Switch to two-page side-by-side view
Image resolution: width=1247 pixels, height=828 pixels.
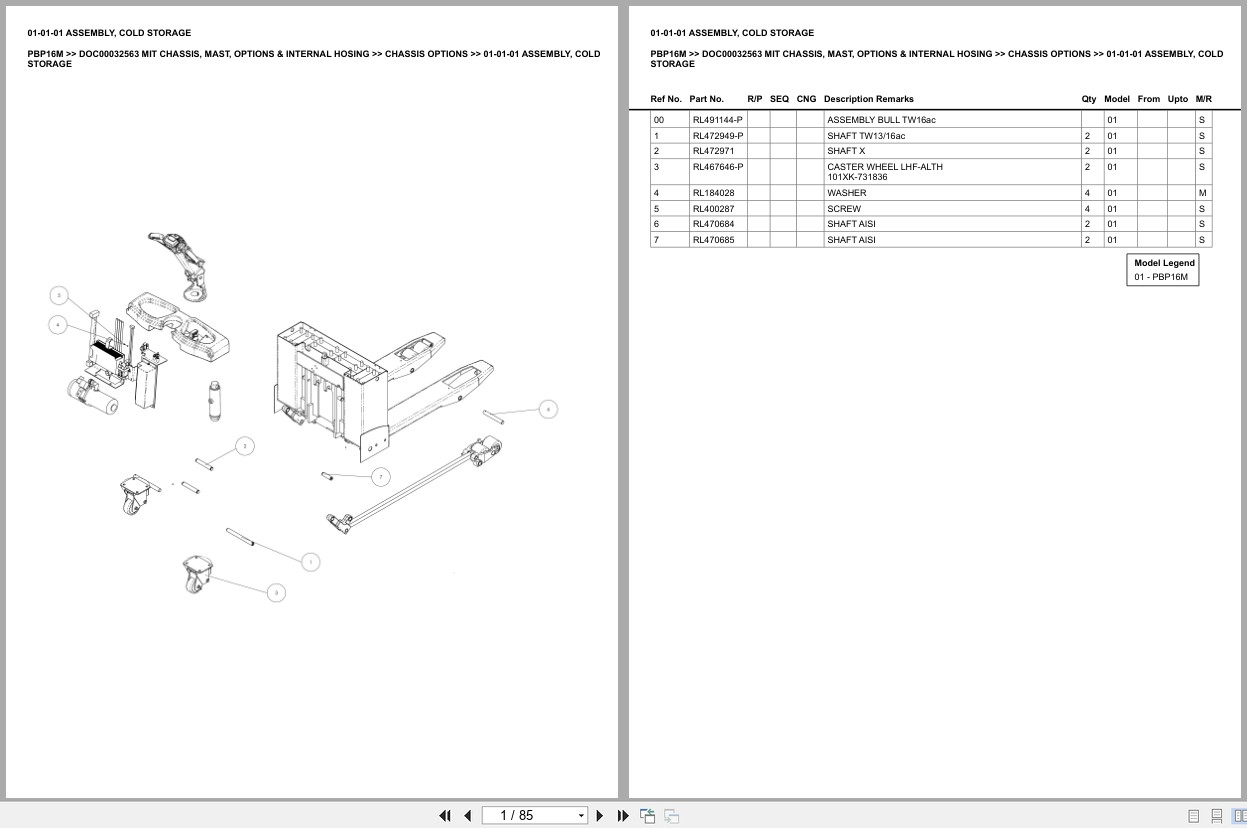tap(1239, 816)
